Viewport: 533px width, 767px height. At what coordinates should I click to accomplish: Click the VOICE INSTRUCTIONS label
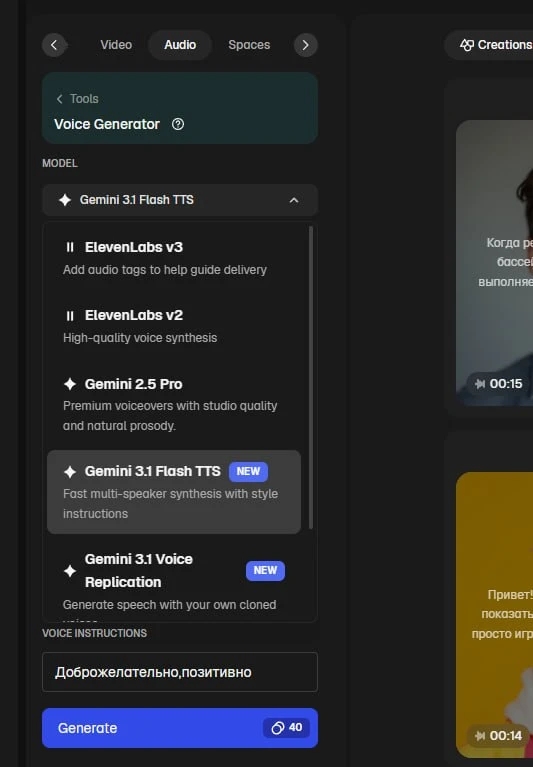pyautogui.click(x=94, y=633)
